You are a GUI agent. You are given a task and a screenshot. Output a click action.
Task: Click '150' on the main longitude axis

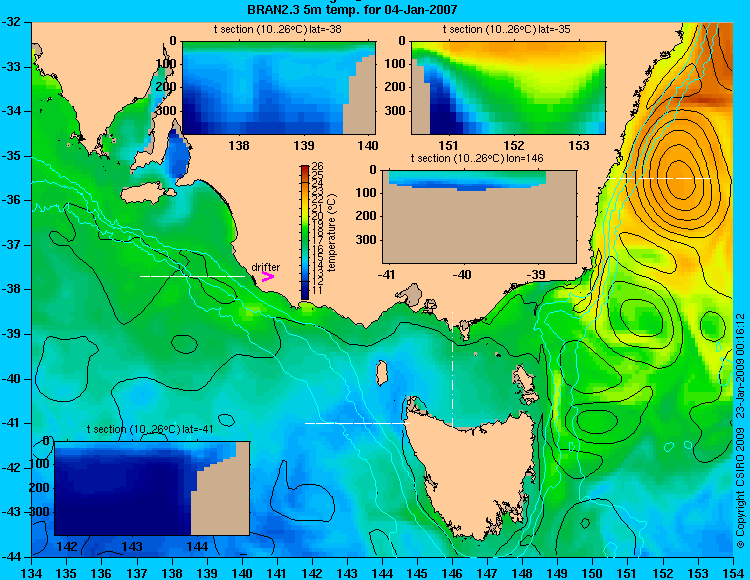[x=593, y=573]
